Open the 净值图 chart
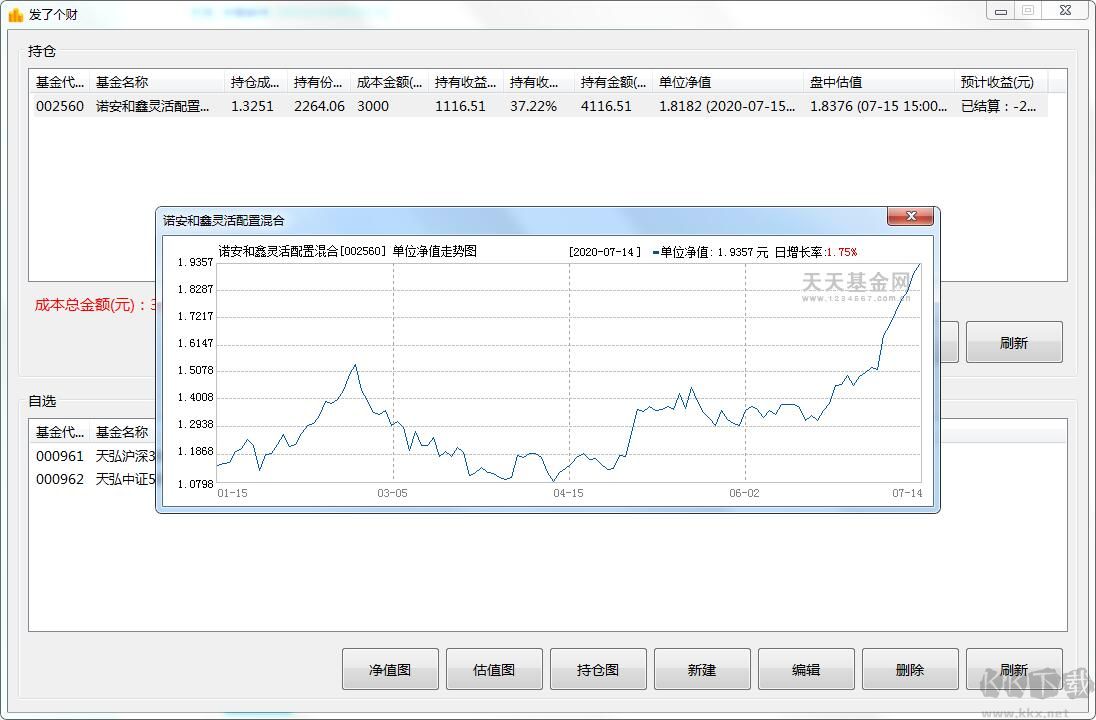The height and width of the screenshot is (720, 1096). (x=390, y=669)
